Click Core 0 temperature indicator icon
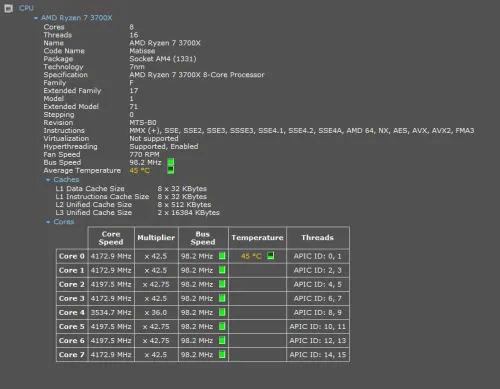 (x=271, y=256)
